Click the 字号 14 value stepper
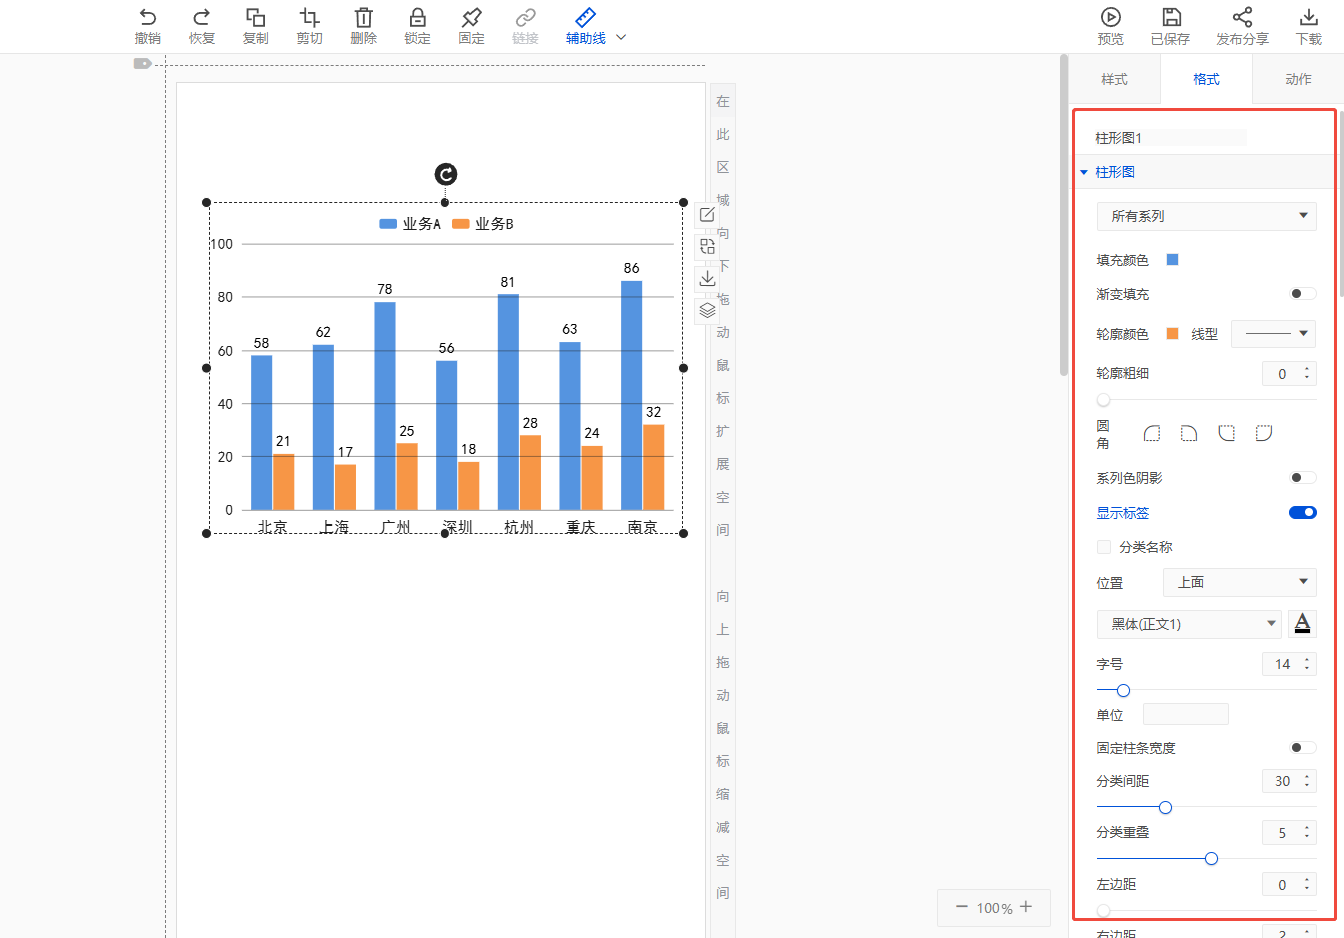1344x938 pixels. 1289,664
